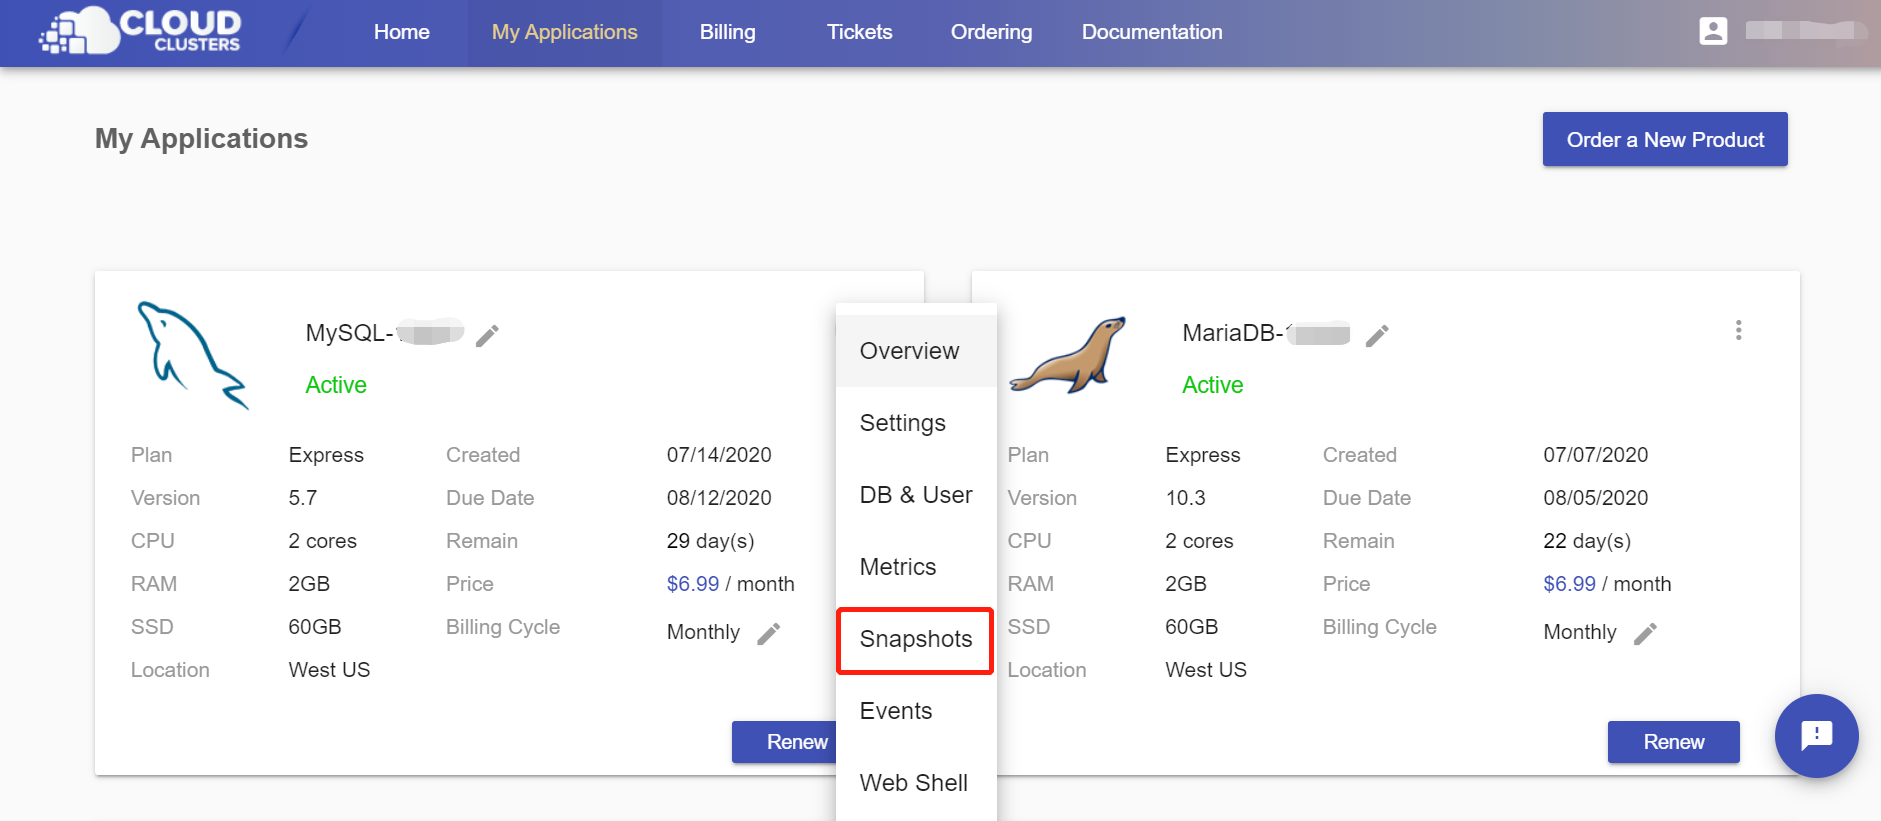The height and width of the screenshot is (821, 1881).
Task: Click the MySQL Active status text
Action: coord(336,385)
